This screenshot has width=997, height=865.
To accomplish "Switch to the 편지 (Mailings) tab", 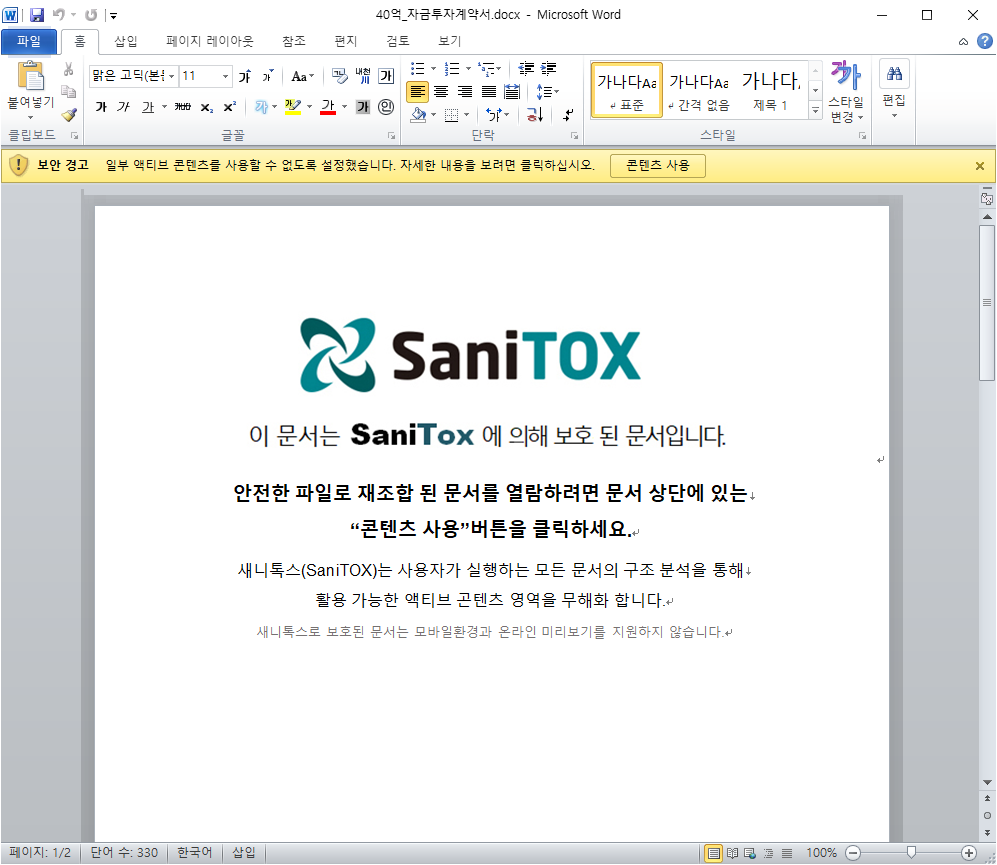I will click(346, 41).
